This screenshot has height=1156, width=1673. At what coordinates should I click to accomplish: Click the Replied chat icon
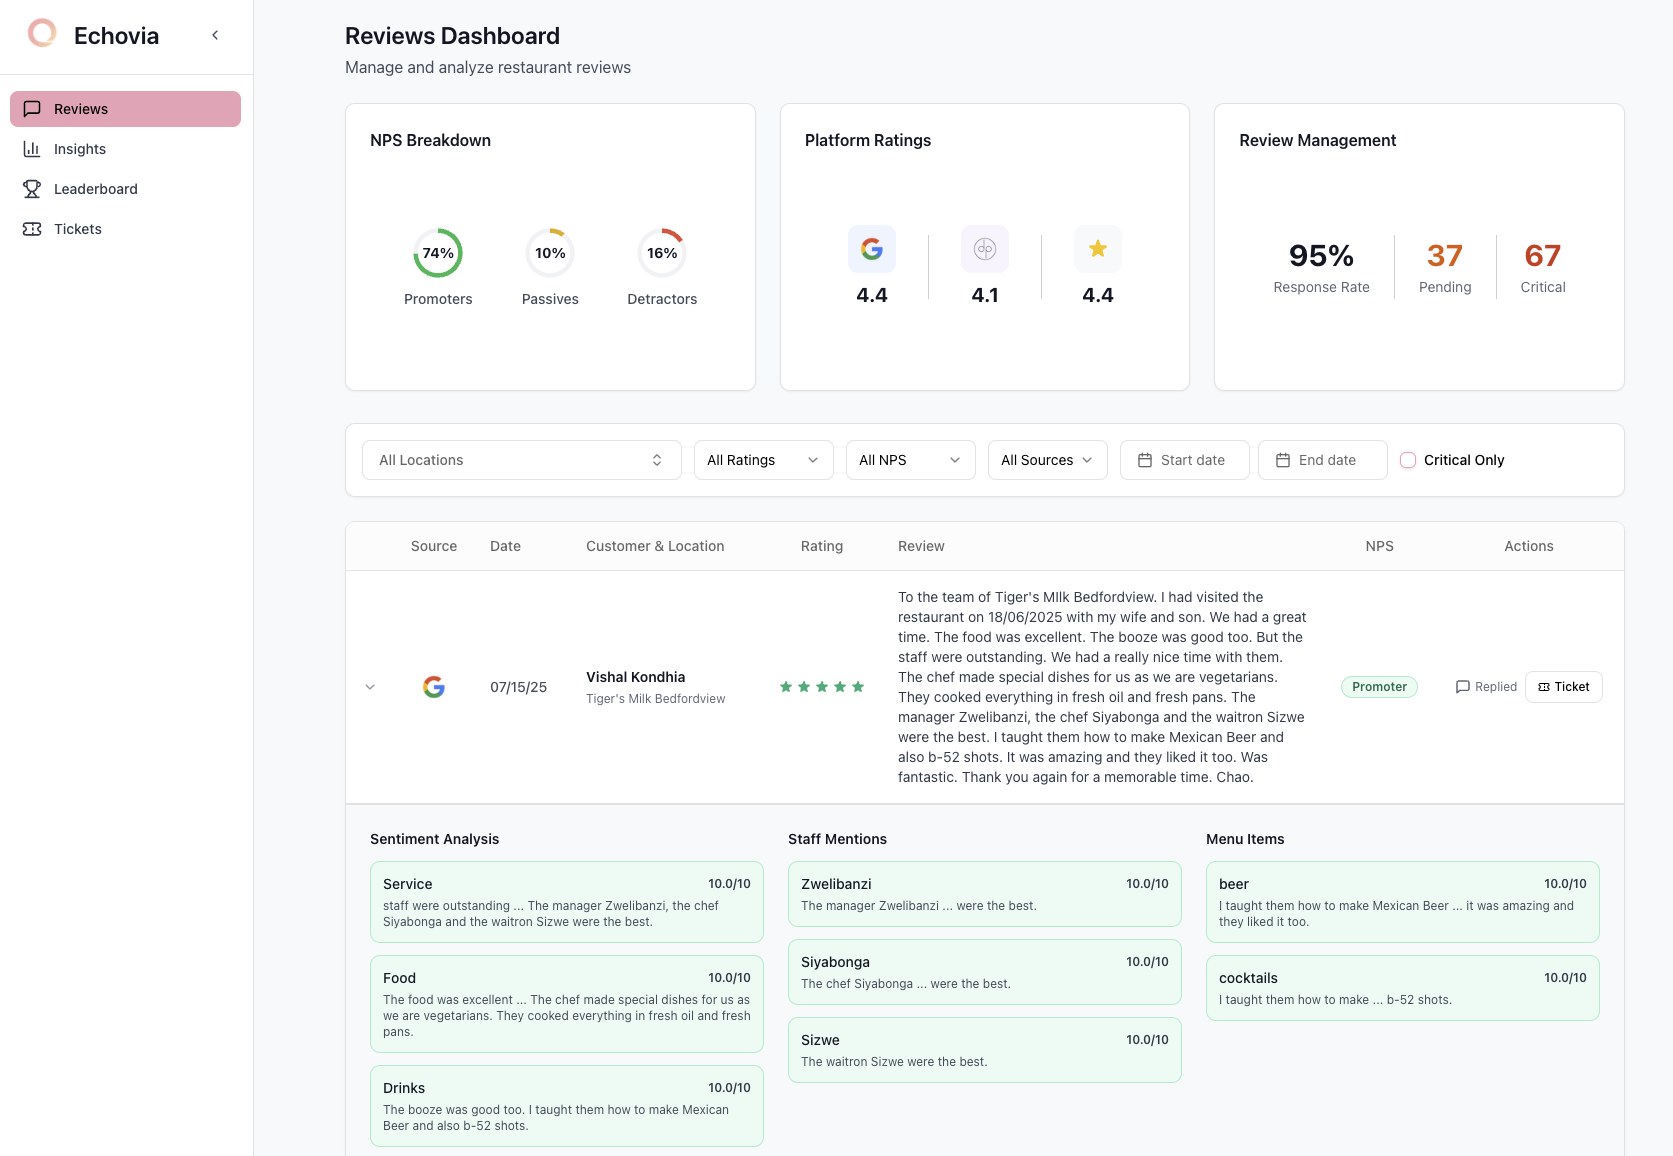coord(1463,687)
